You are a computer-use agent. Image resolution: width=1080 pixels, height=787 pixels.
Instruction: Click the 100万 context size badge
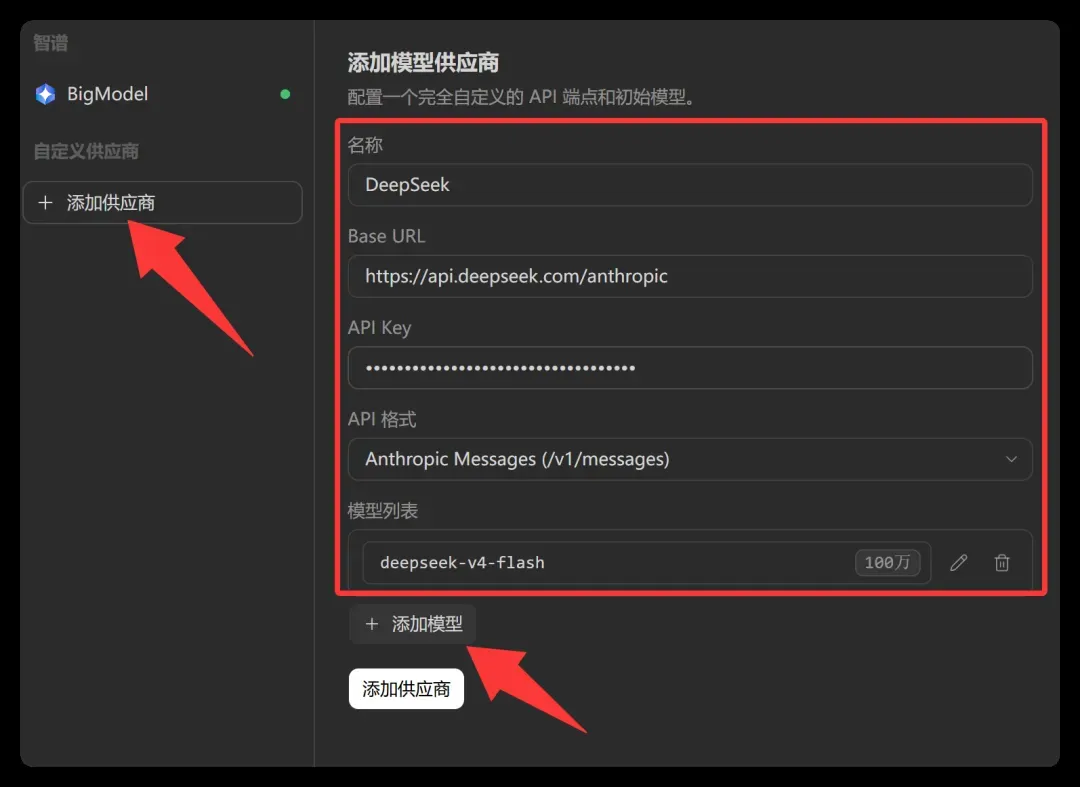tap(887, 563)
